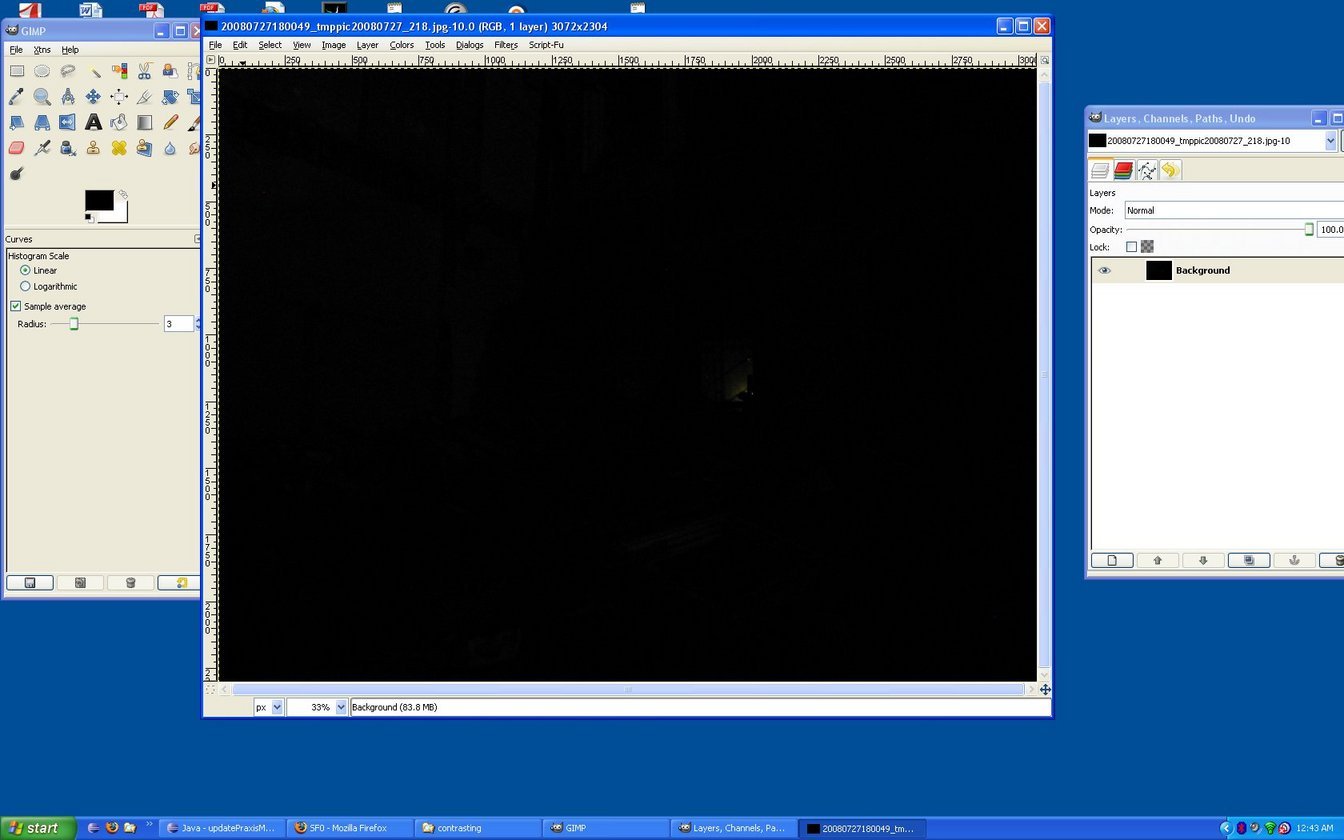The height and width of the screenshot is (840, 1344).
Task: Expand the image selector dropdown in Layers dialog
Action: point(1330,141)
